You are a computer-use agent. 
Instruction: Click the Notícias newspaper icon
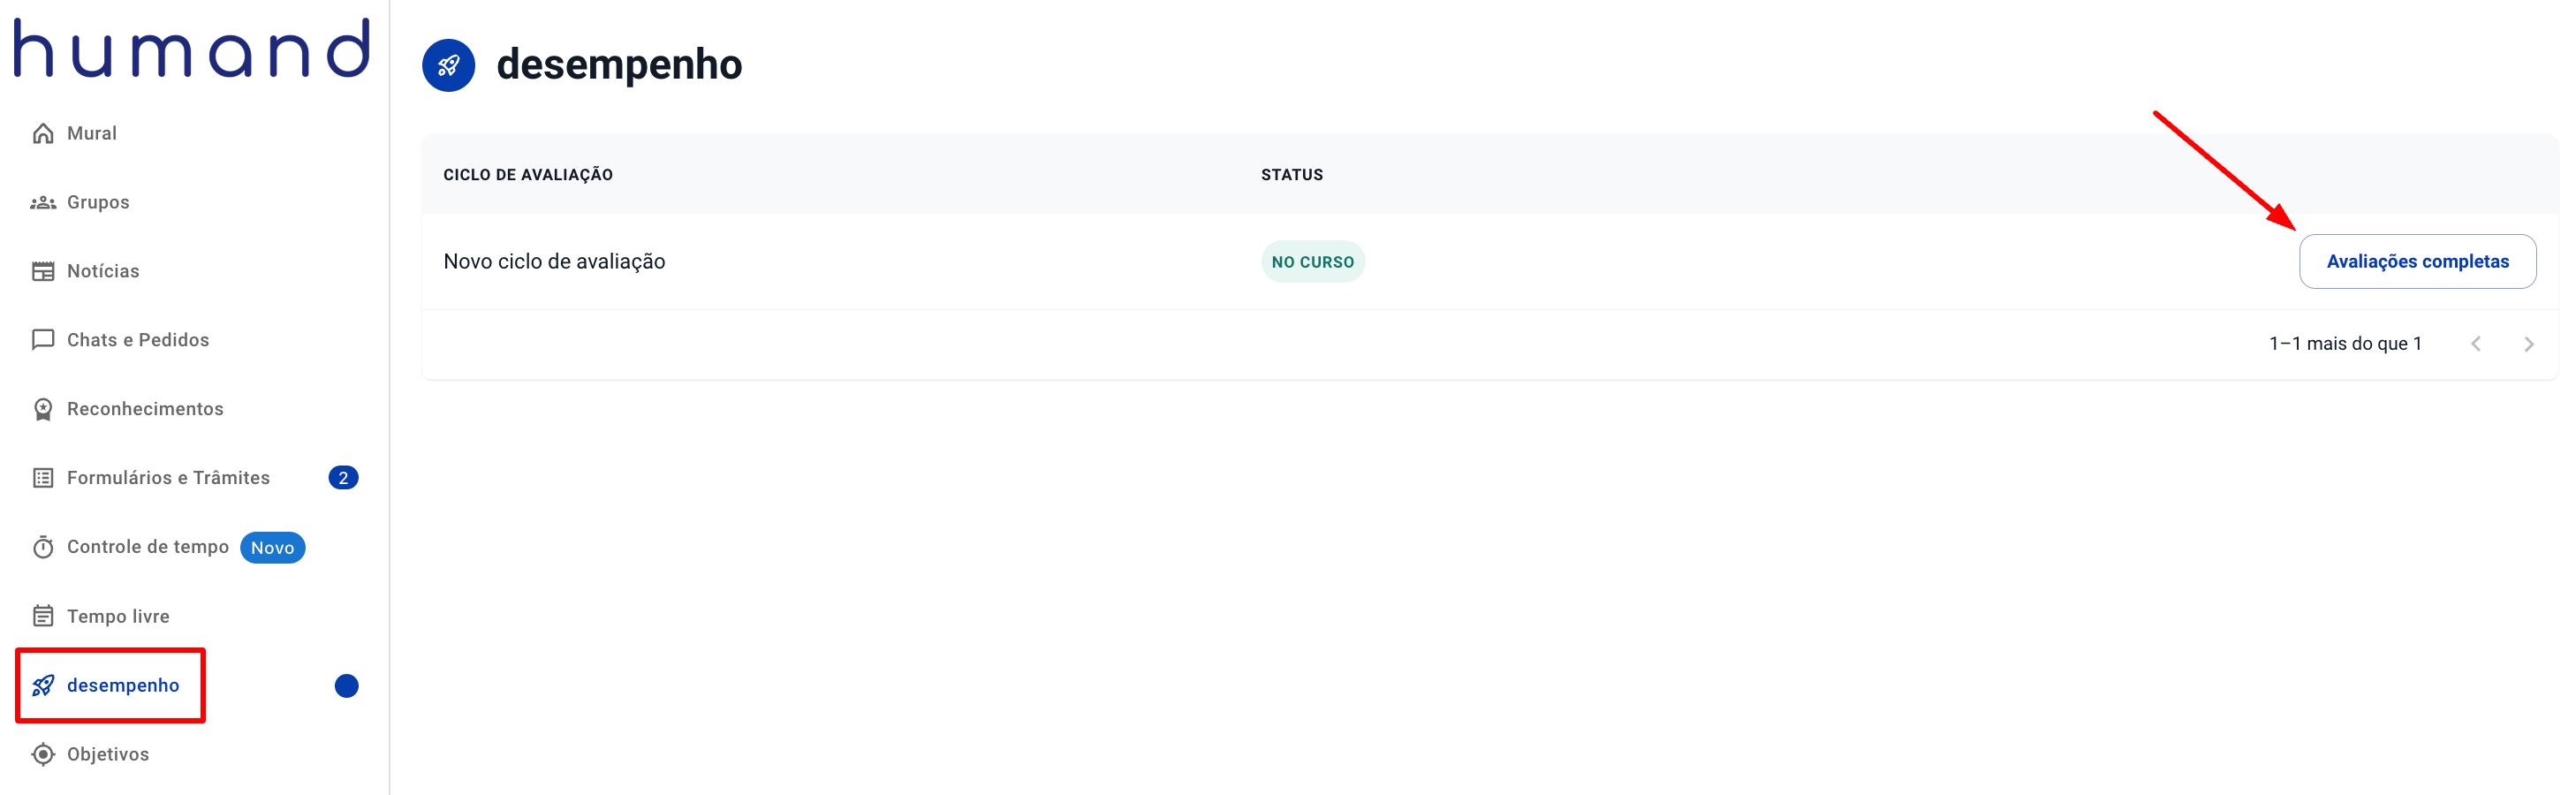point(43,271)
